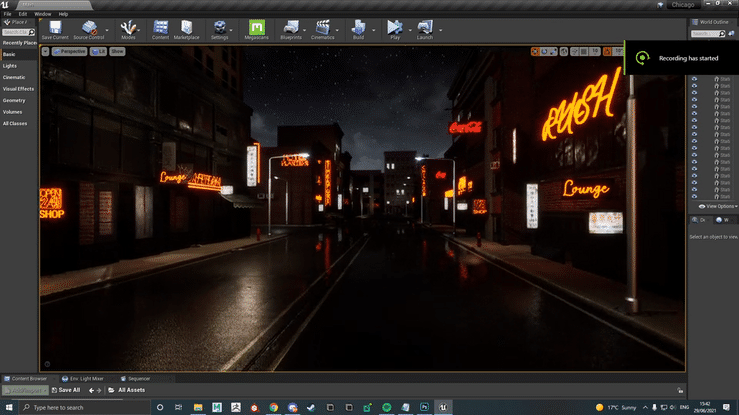Click the Search Classes magnifier icon
Viewport: 739px width, 415px height.
pyautogui.click(x=32, y=32)
